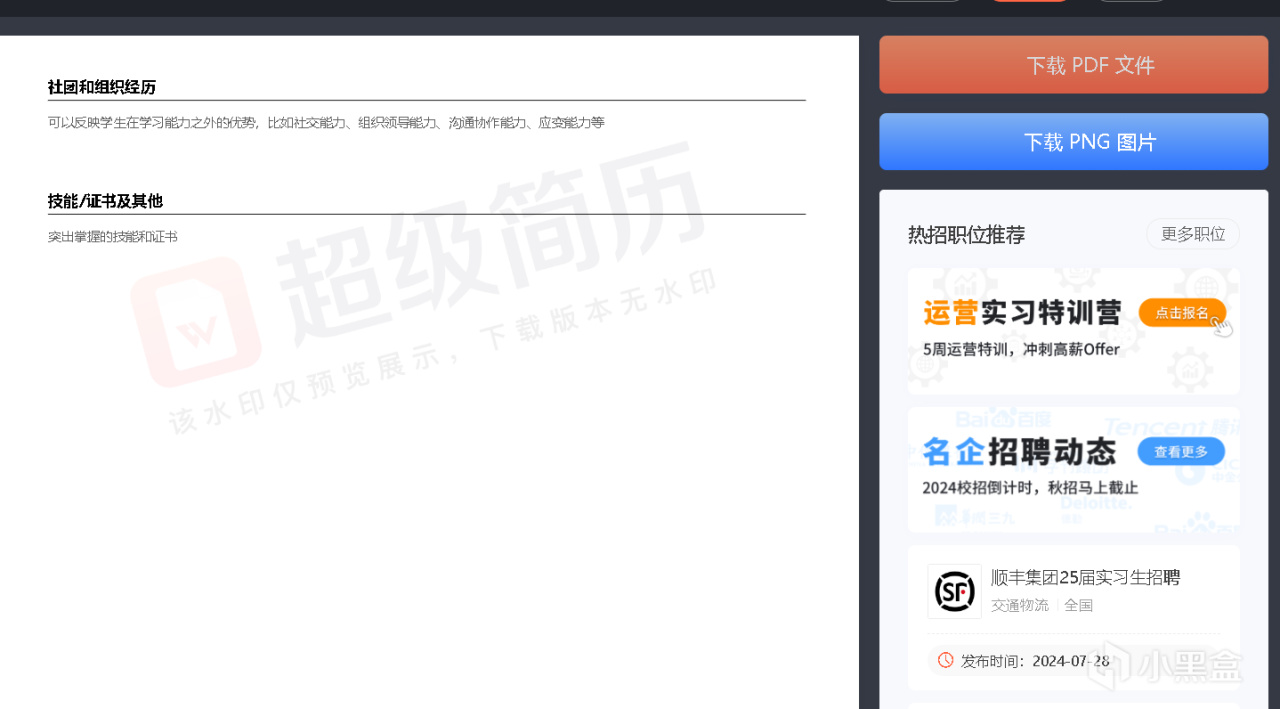The image size is (1280, 709).
Task: Click the 热招职位推荐 panel title
Action: click(966, 234)
